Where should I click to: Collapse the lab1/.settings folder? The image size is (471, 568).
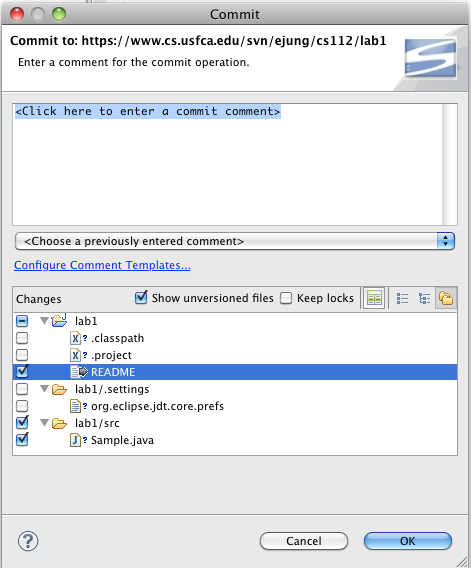click(44, 389)
